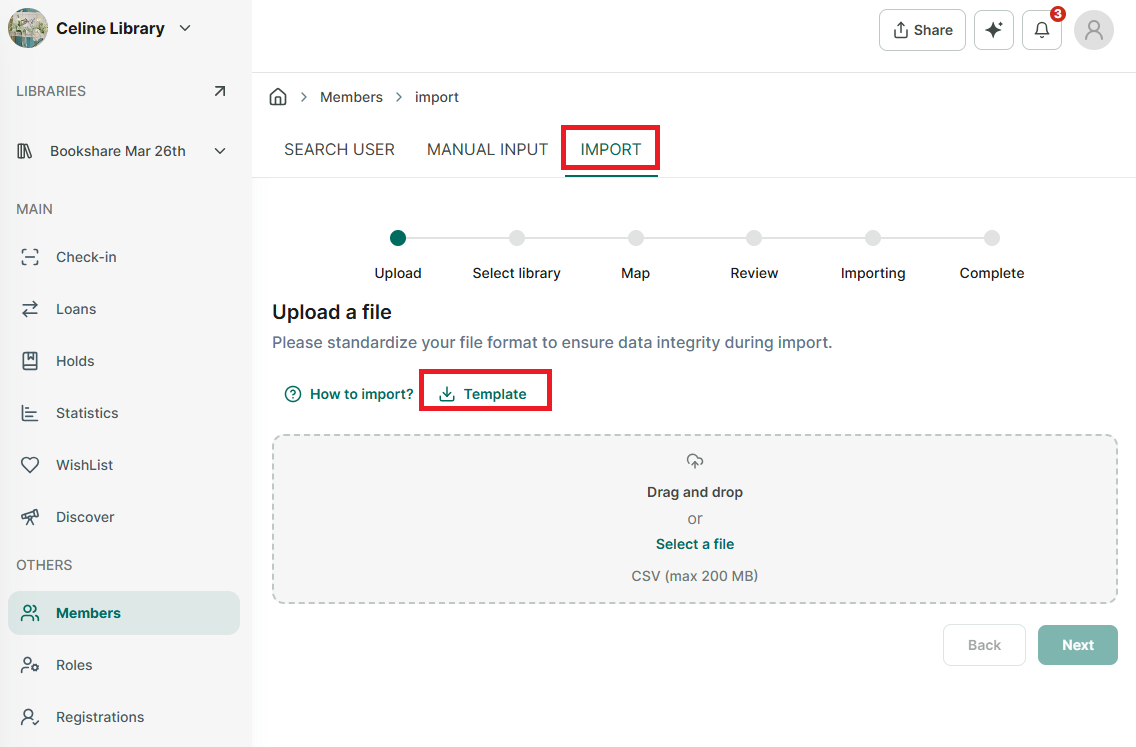Screen dimensions: 1136x747
Task: Click the cloud upload icon
Action: click(x=695, y=461)
